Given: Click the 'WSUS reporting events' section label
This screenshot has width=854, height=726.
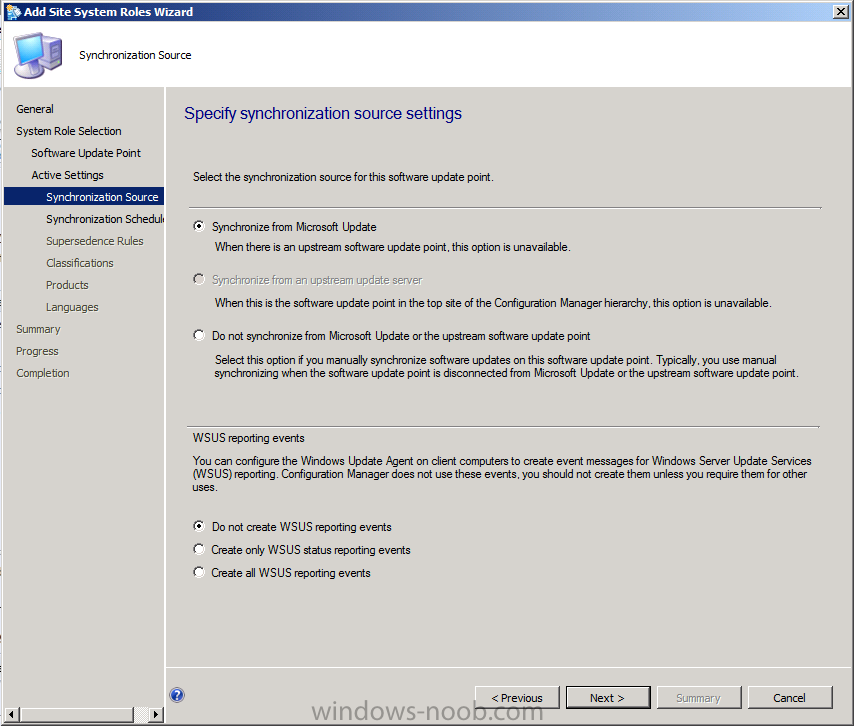Looking at the screenshot, I should tap(248, 438).
